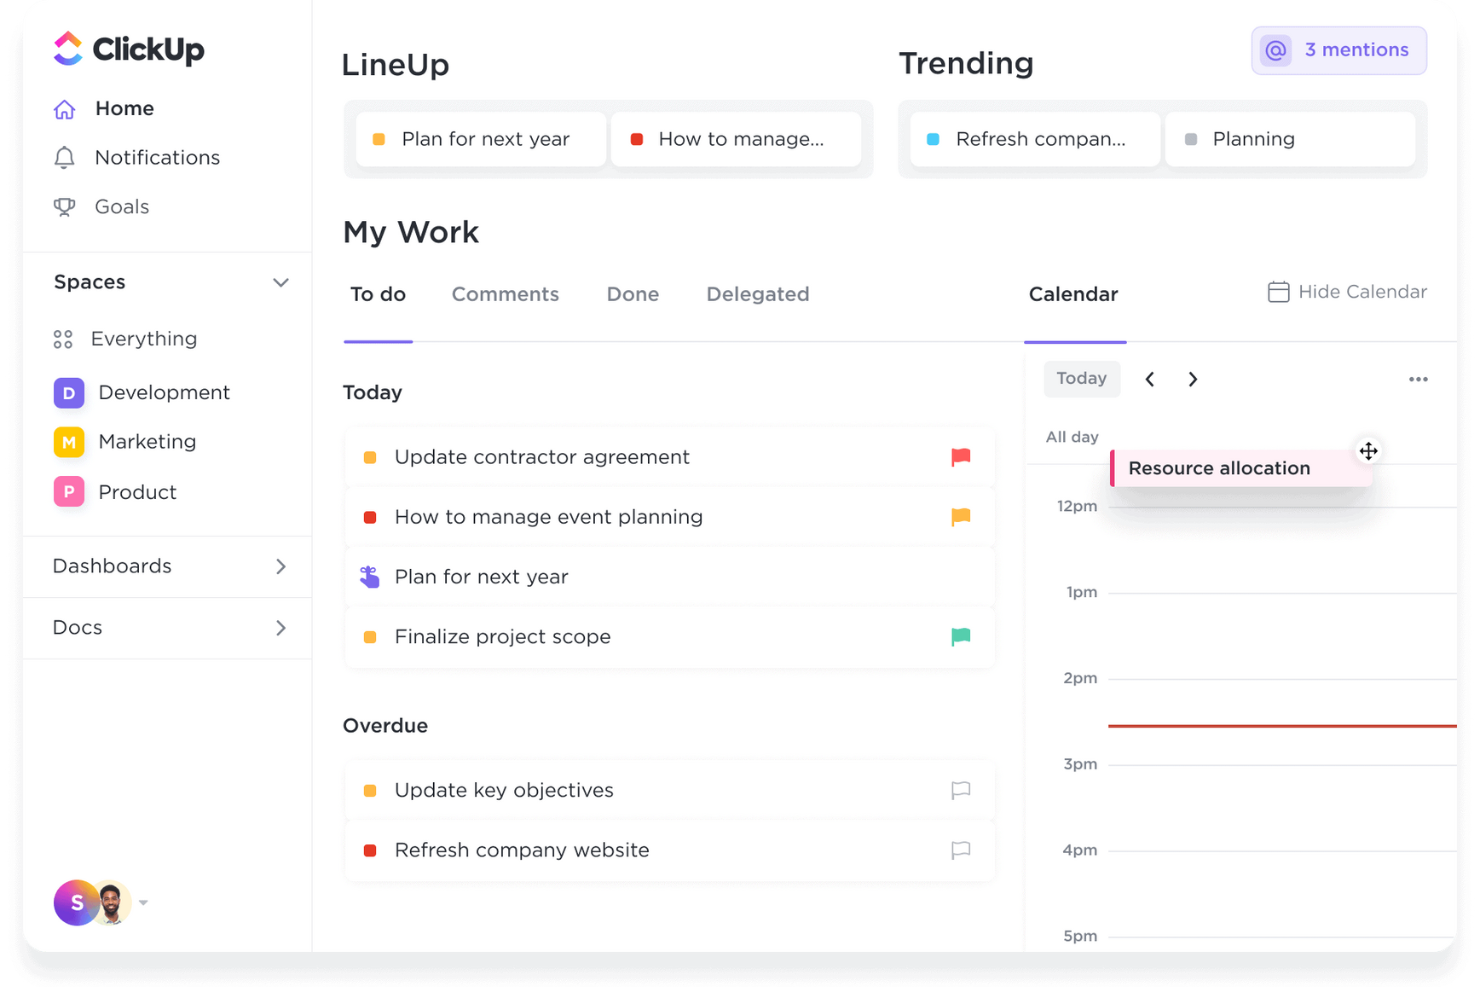Open the Marketing space M icon
The height and width of the screenshot is (987, 1480).
point(69,442)
